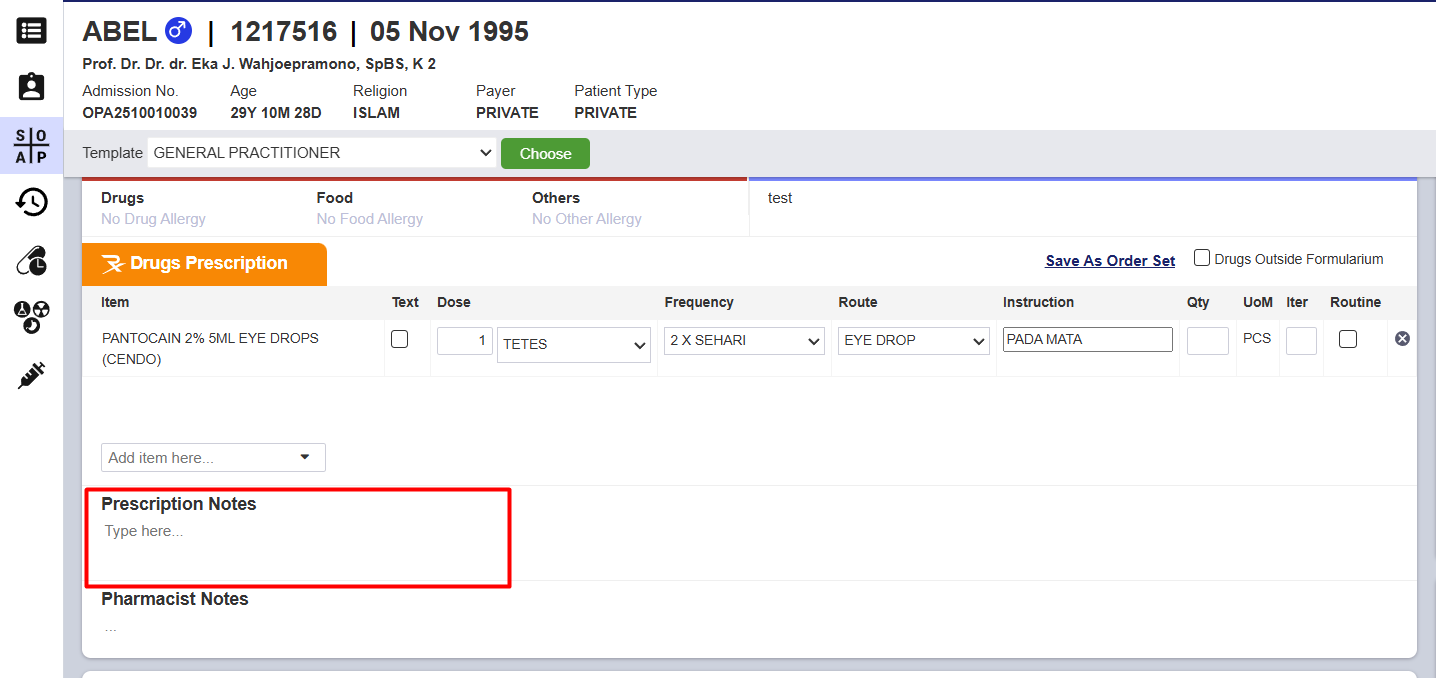
Task: Open the TETES dose unit dropdown
Action: (574, 345)
